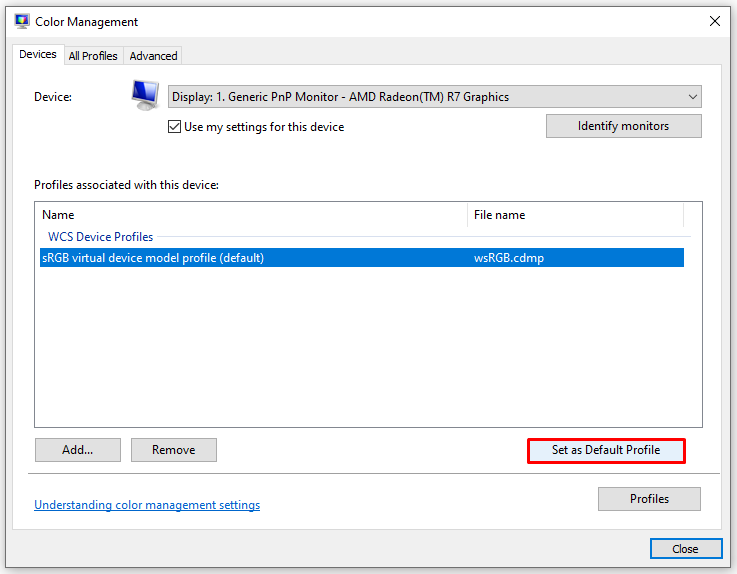Toggle 'Use my settings for this device'
The image size is (737, 574).
coord(175,127)
